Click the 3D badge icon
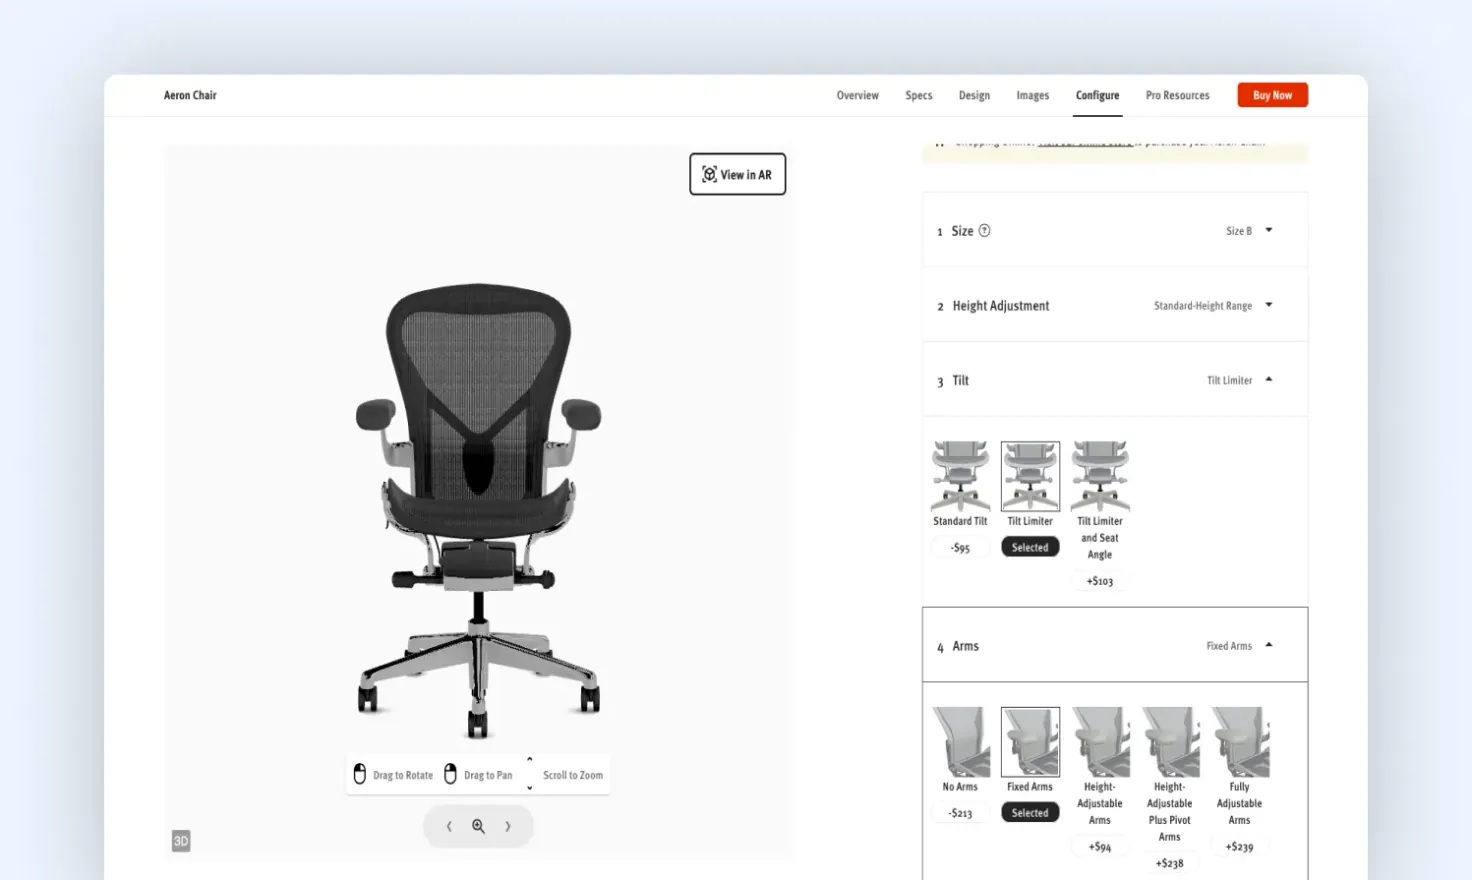Screen dimensions: 1472x880 pos(181,841)
